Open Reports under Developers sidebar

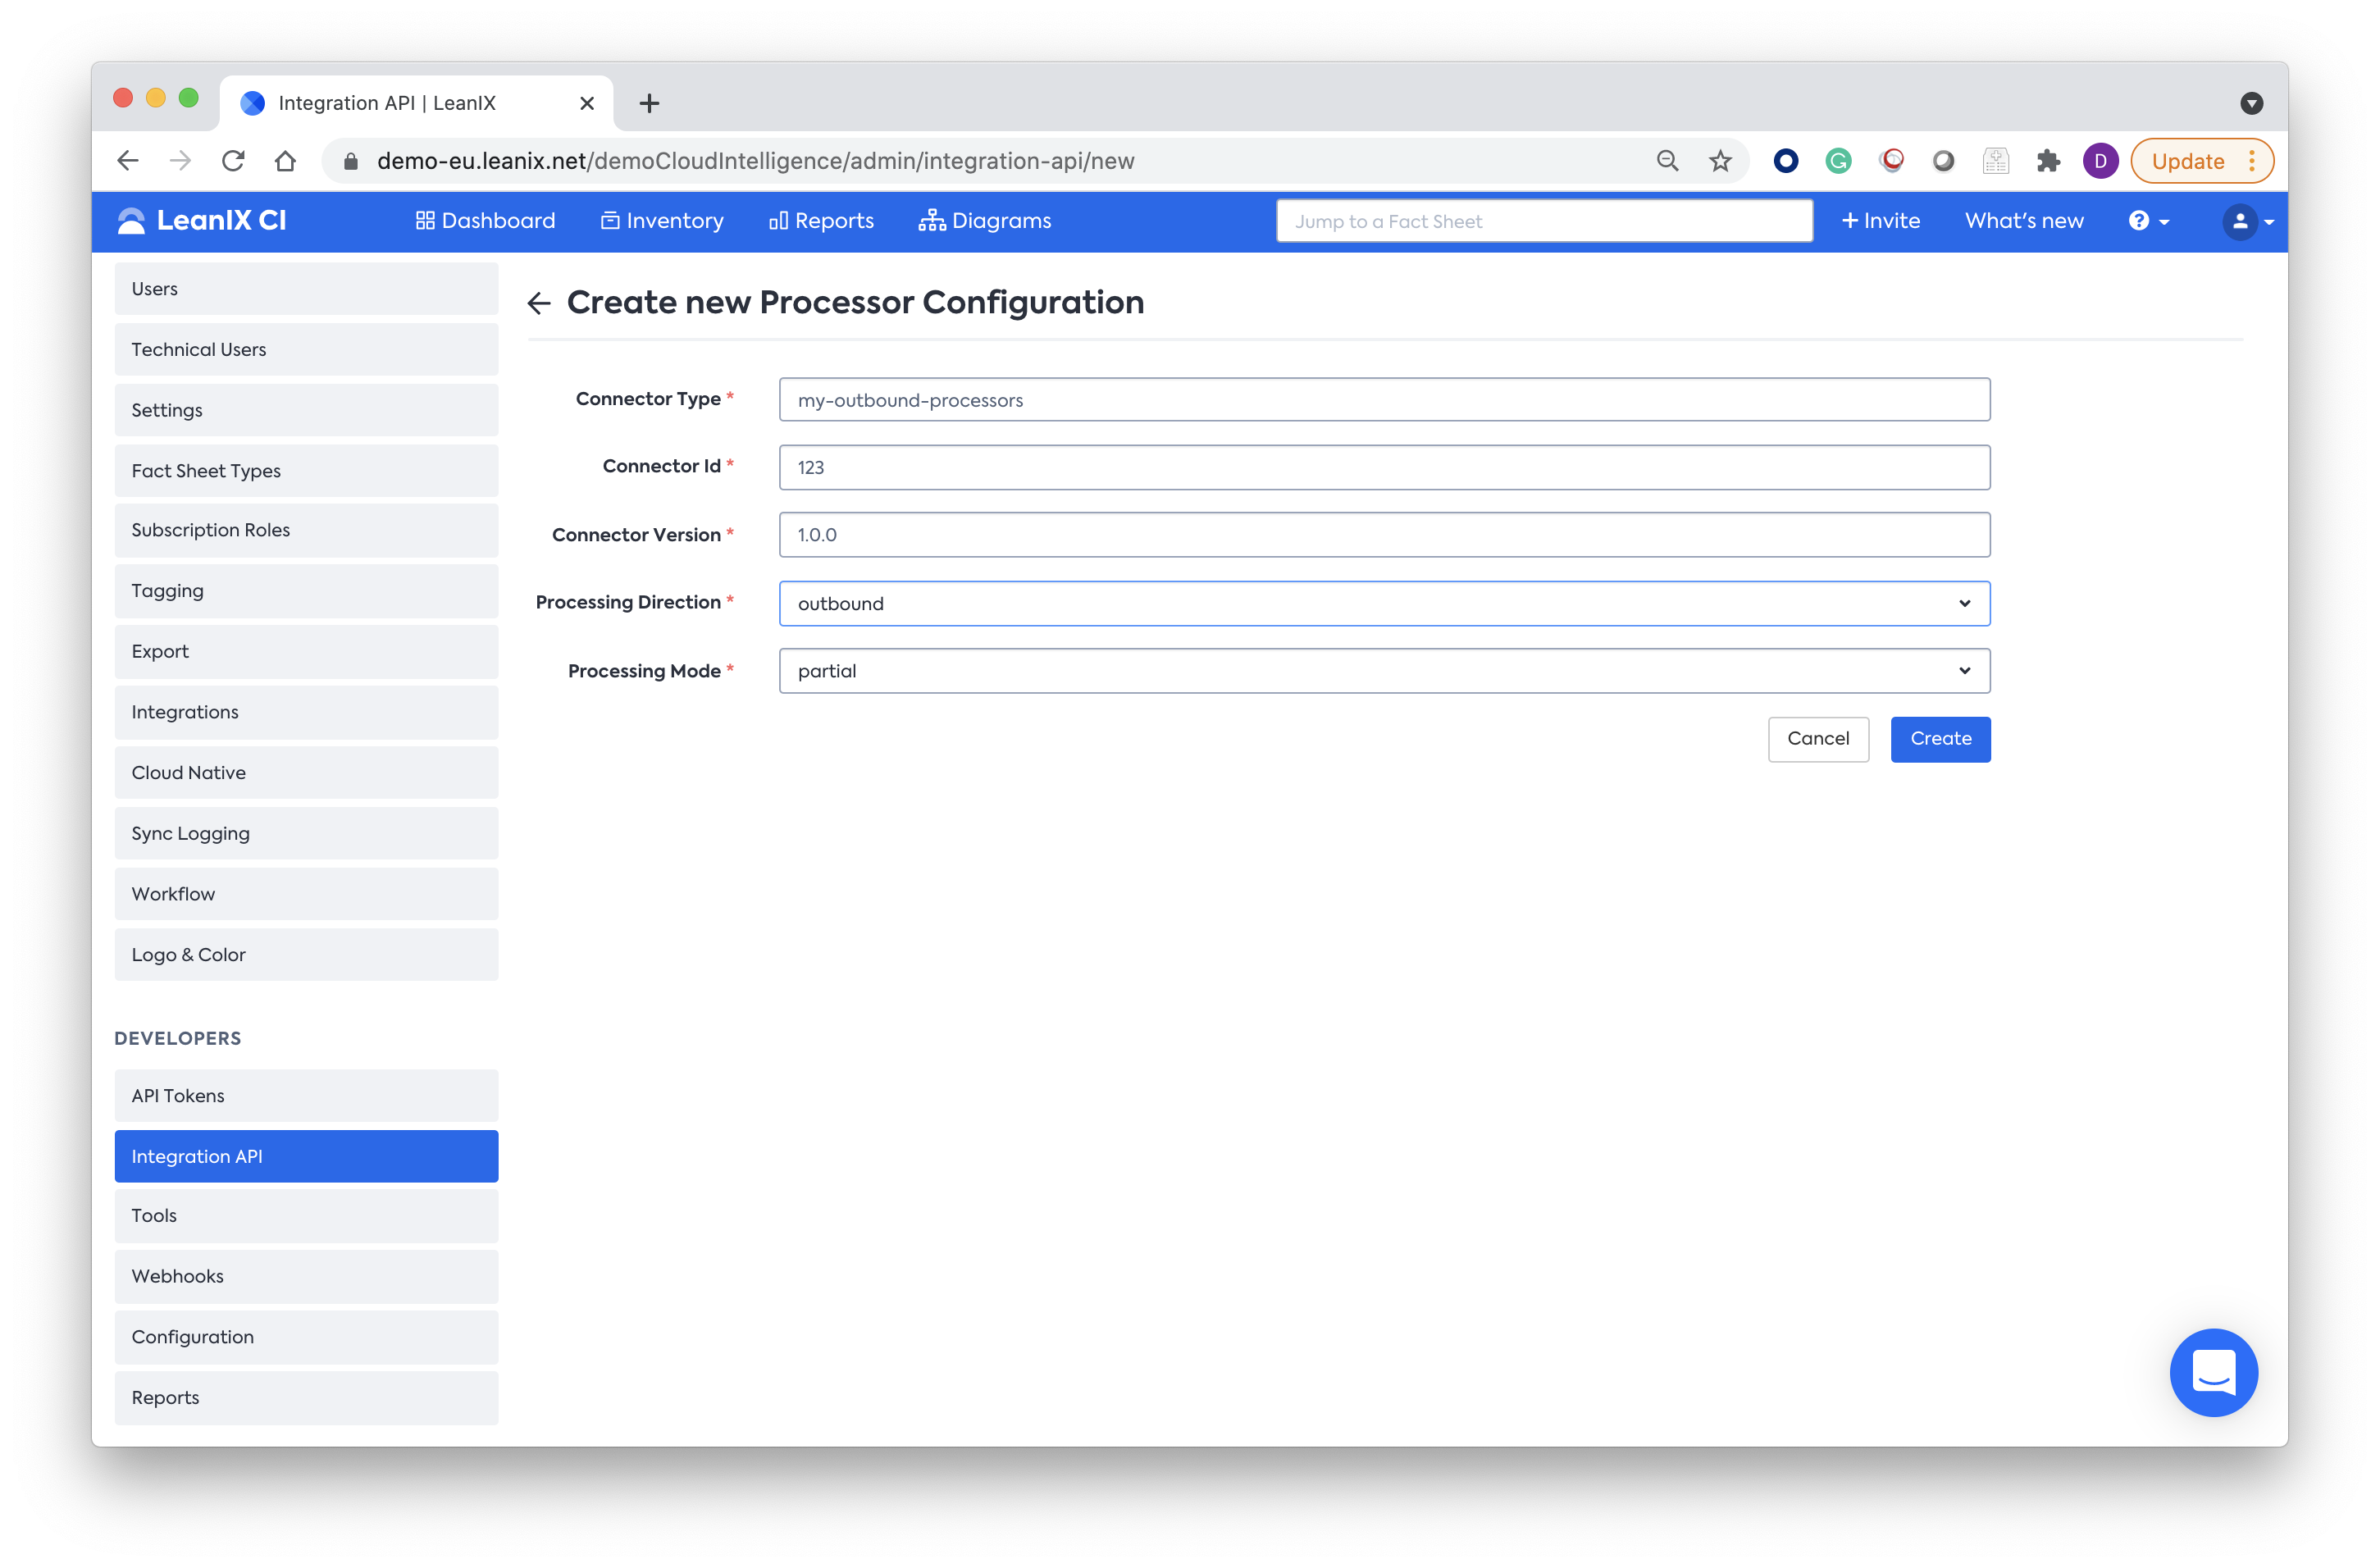point(306,1398)
